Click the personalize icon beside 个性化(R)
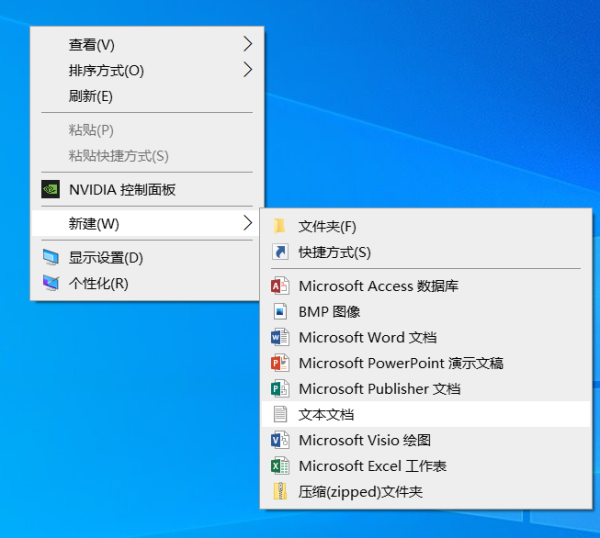This screenshot has width=600, height=538. tap(51, 283)
